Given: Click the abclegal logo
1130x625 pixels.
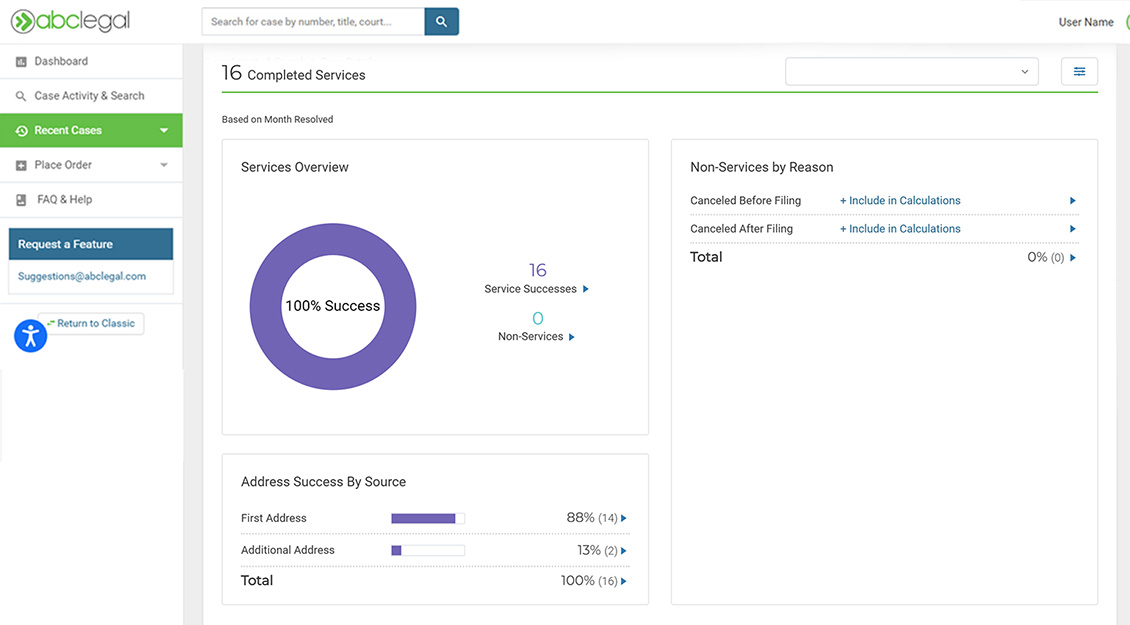Looking at the screenshot, I should click(x=70, y=21).
